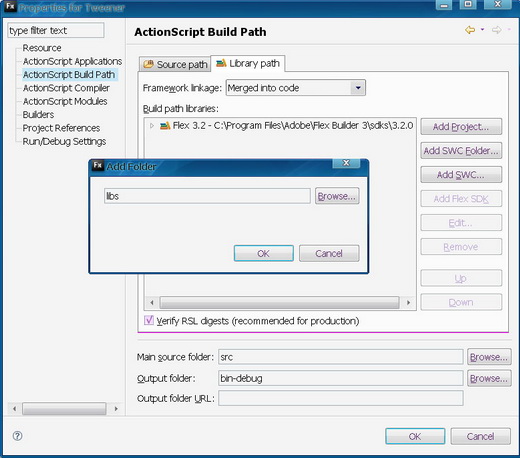
Task: Click the Output folder URL field
Action: [x=341, y=398]
